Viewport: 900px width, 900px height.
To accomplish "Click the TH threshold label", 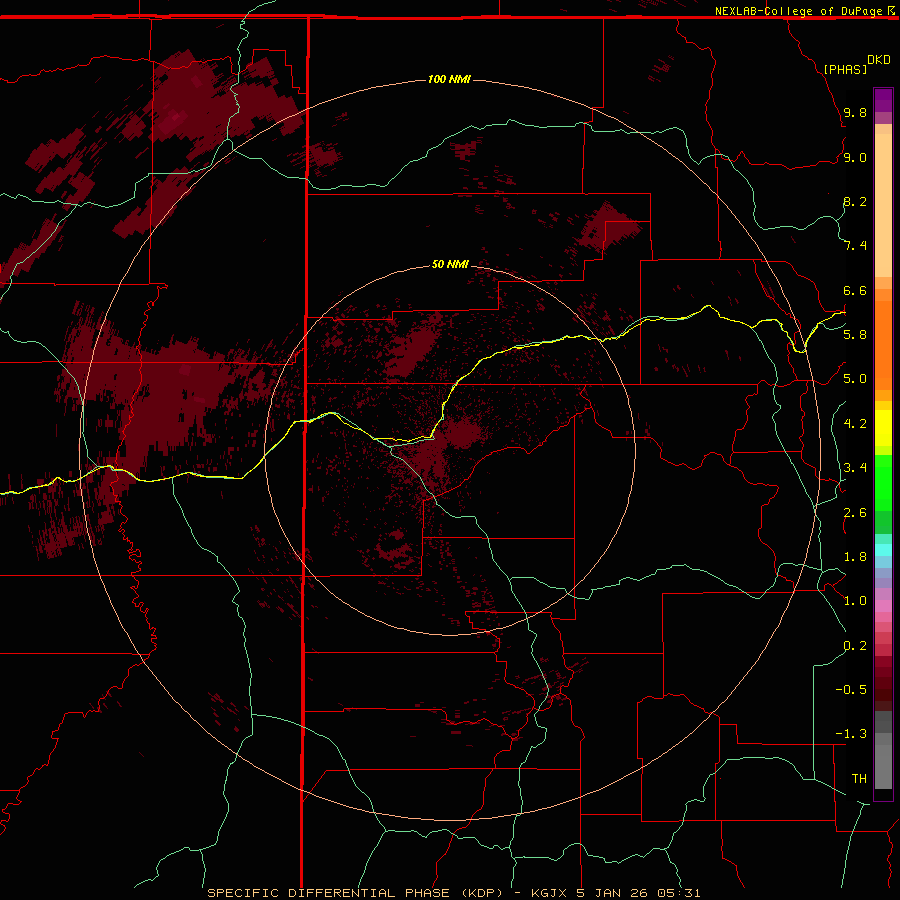I will pos(859,778).
